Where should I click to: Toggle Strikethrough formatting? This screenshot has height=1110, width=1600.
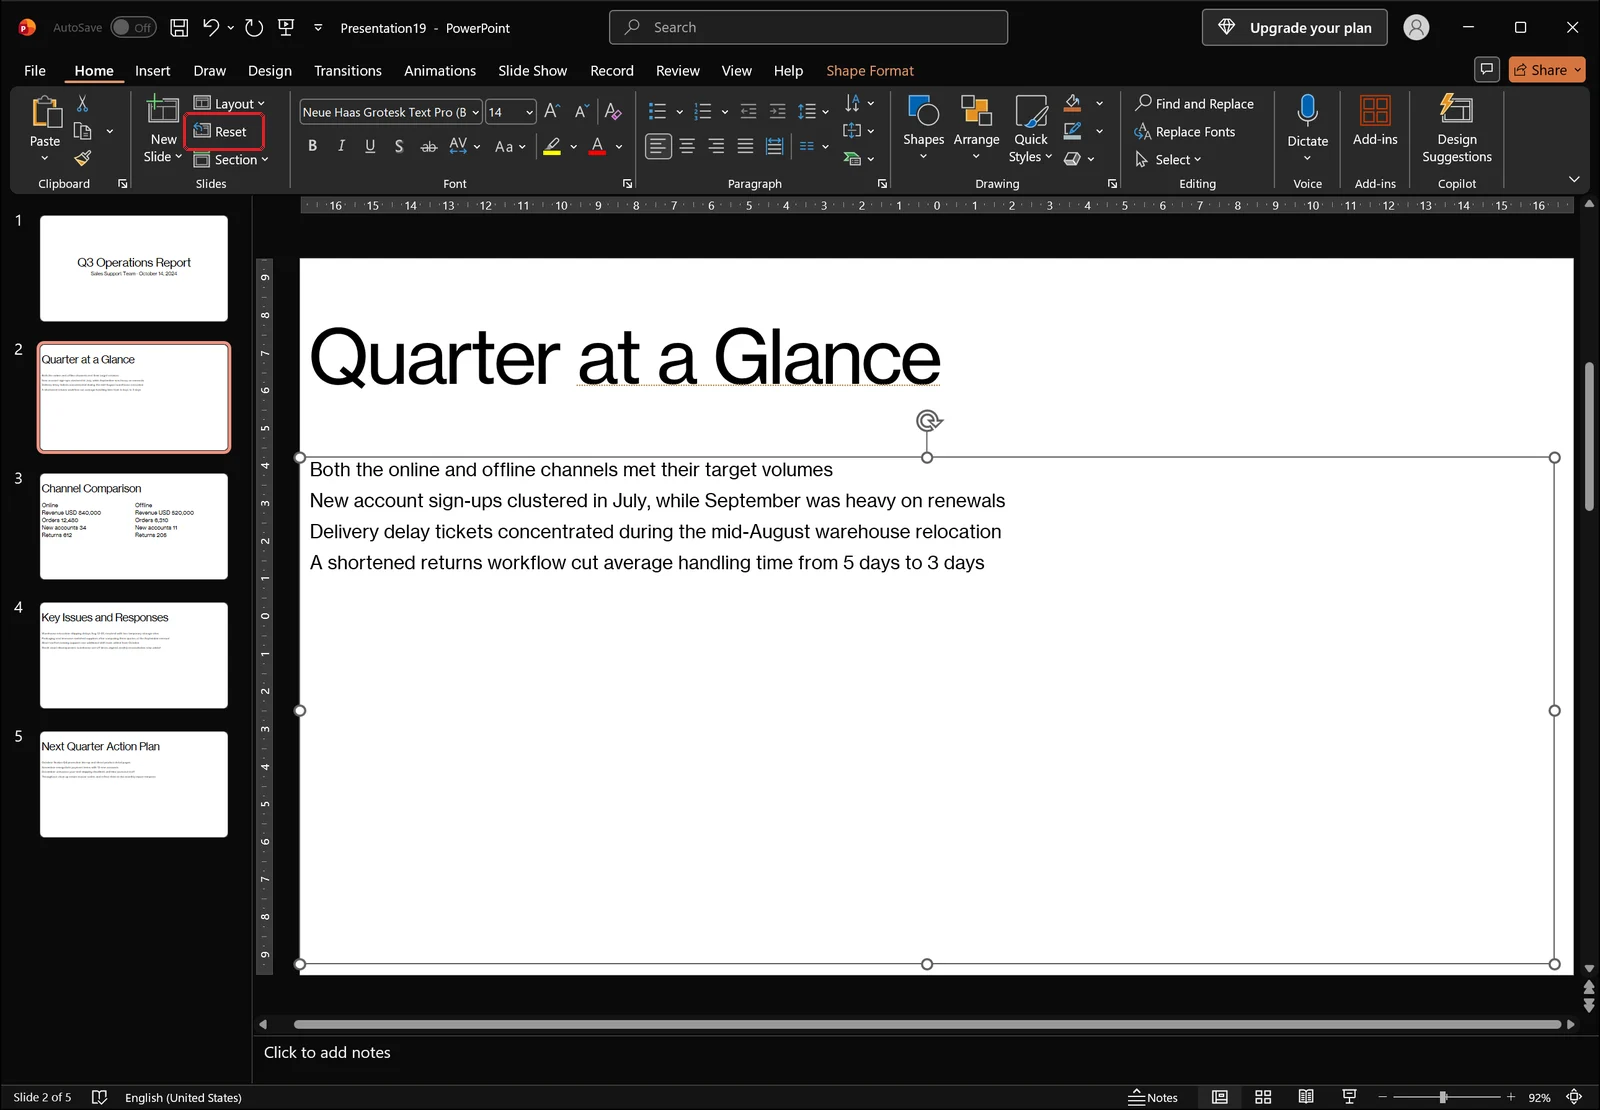click(428, 146)
